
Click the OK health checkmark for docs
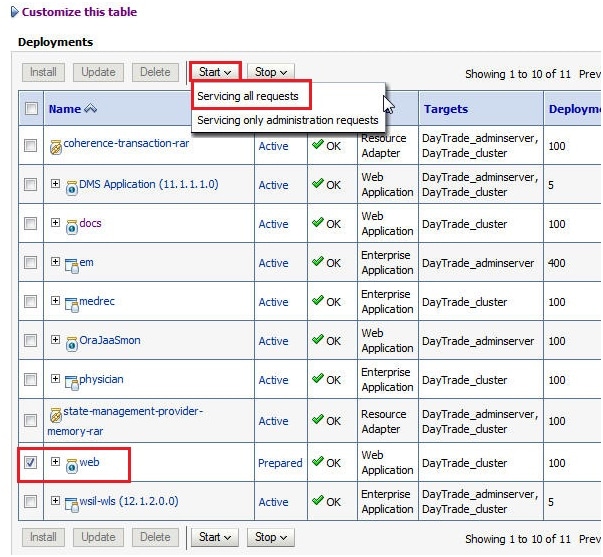click(x=318, y=223)
